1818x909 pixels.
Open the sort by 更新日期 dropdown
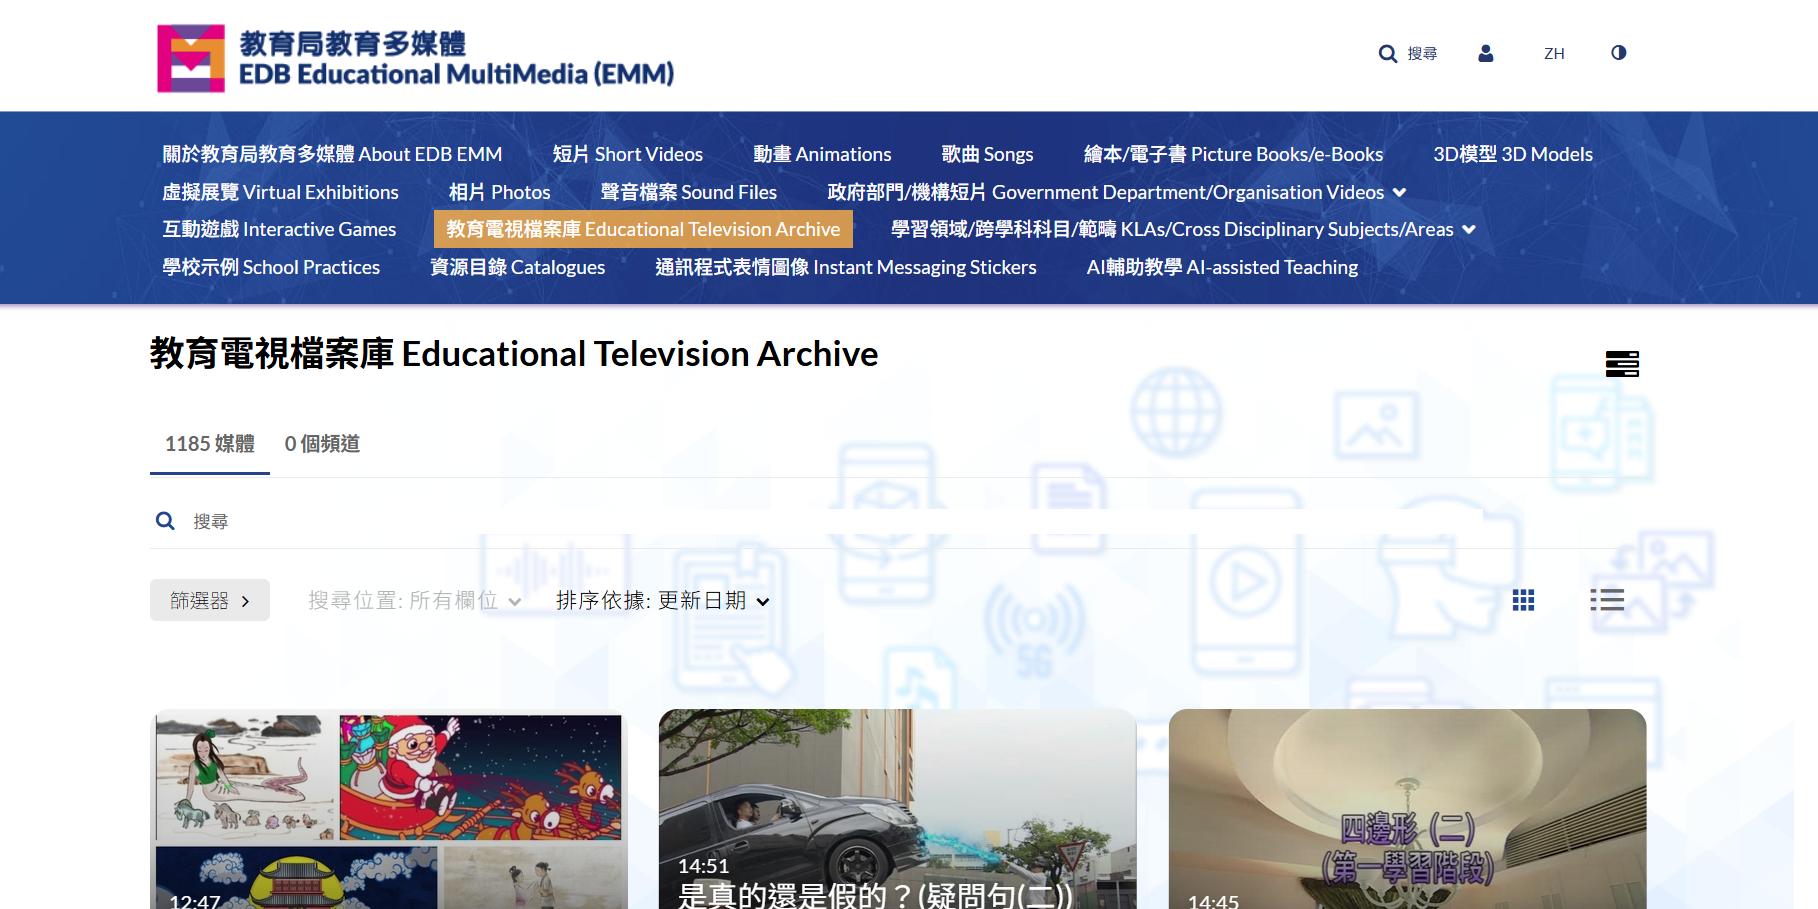coord(662,601)
